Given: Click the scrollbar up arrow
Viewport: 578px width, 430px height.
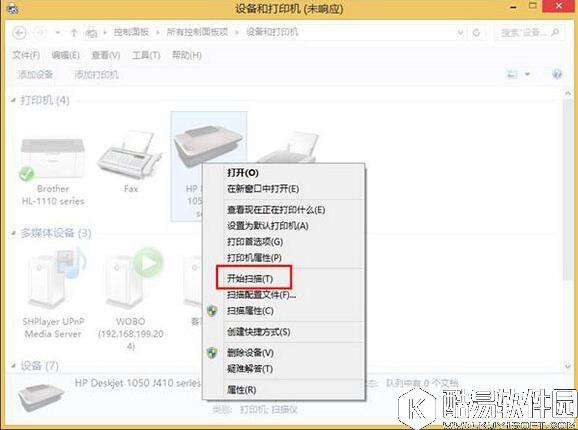Looking at the screenshot, I should (x=568, y=94).
